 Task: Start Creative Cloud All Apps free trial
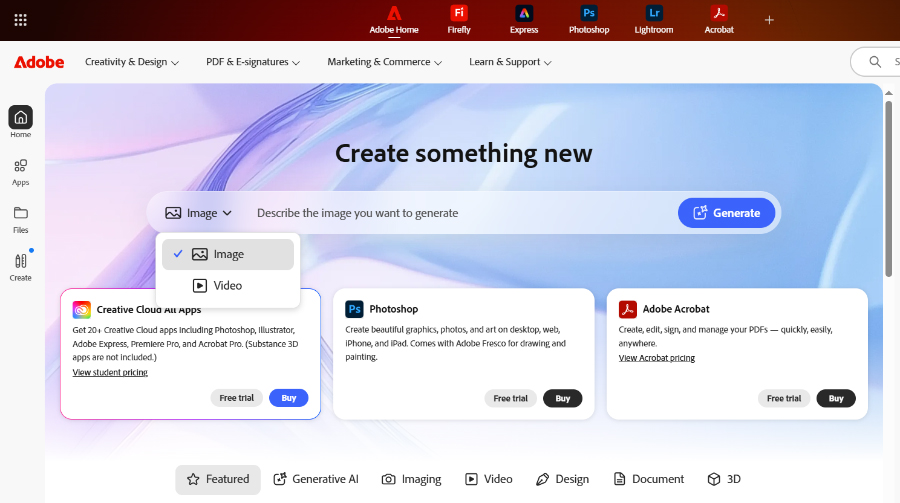point(236,398)
